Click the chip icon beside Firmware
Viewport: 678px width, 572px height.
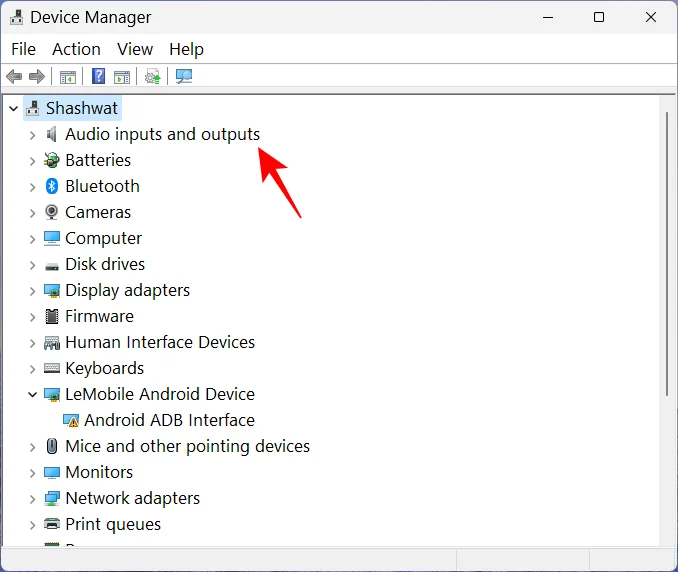[52, 316]
